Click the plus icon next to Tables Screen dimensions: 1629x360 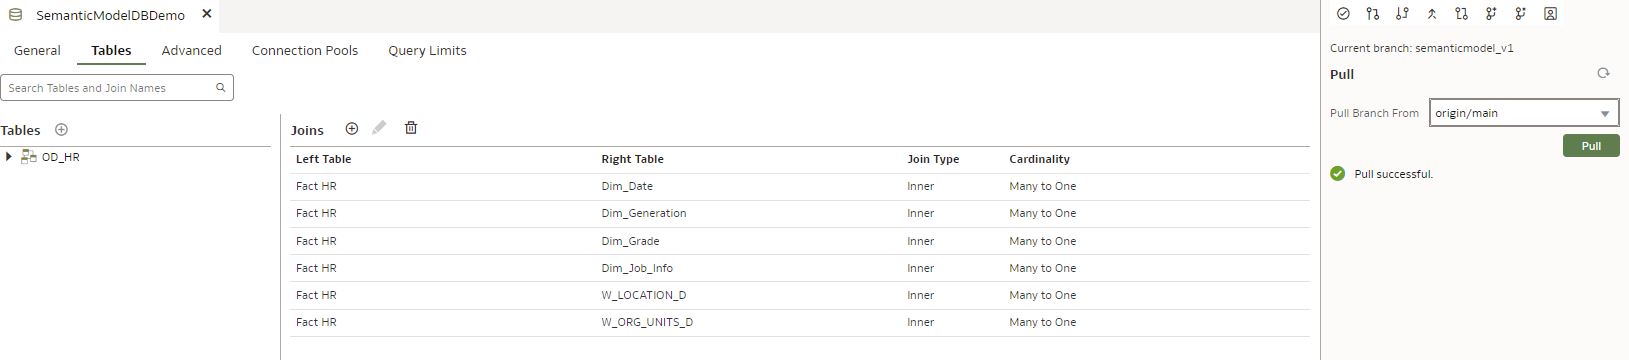(x=61, y=130)
